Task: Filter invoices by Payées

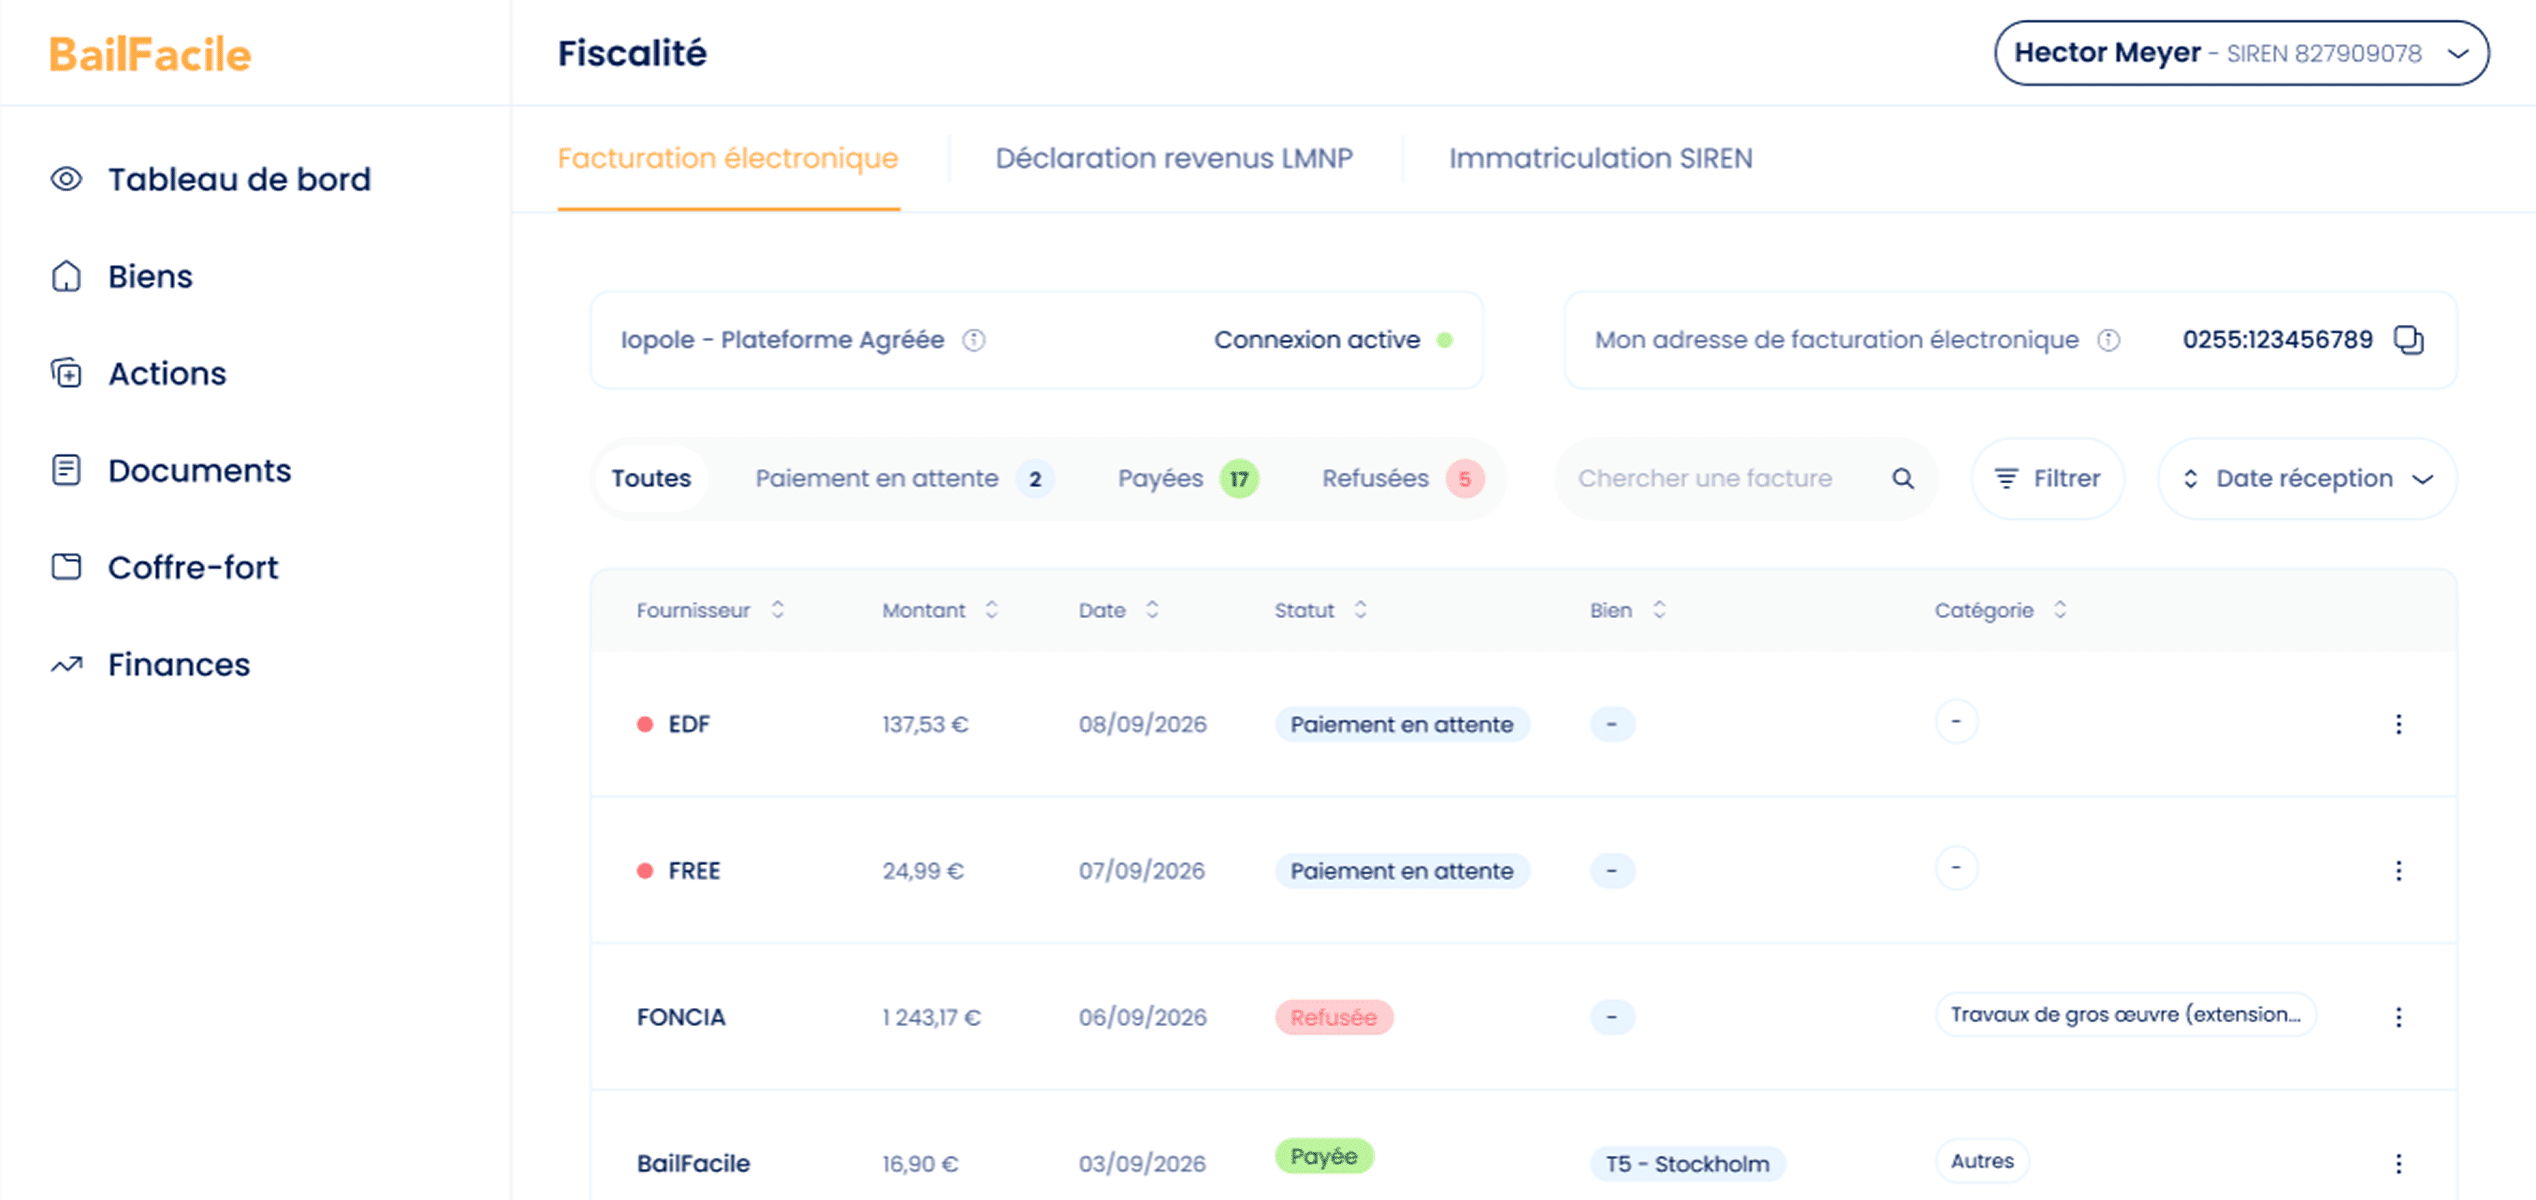Action: point(1188,479)
